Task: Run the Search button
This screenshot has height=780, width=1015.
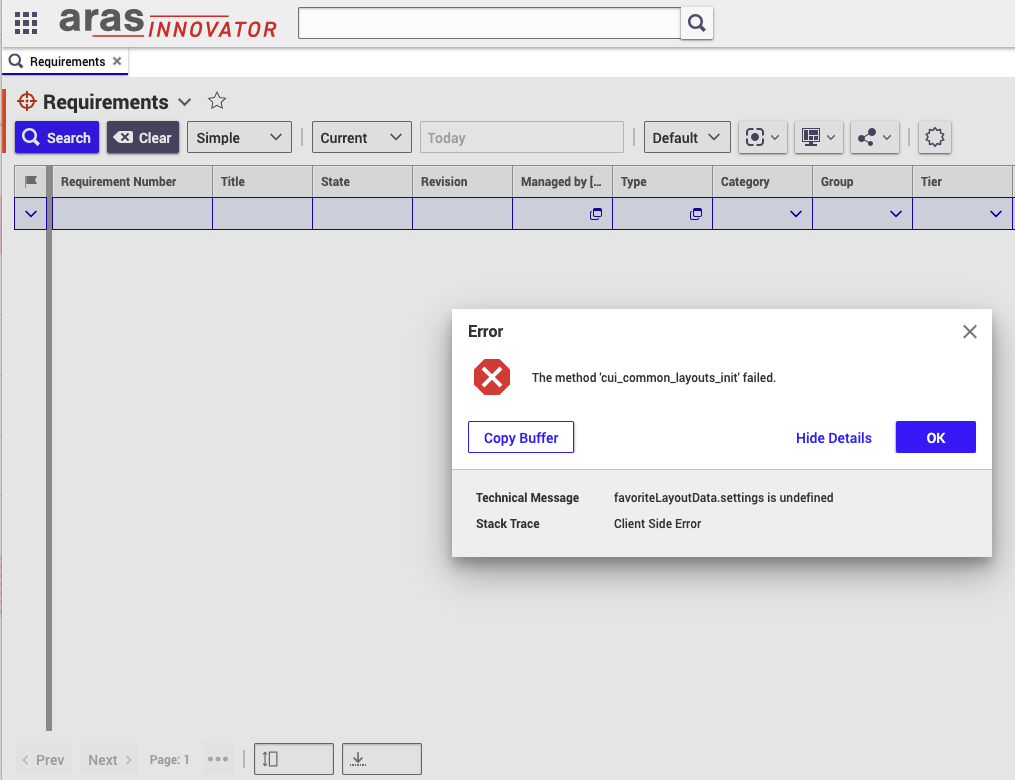Action: [57, 137]
